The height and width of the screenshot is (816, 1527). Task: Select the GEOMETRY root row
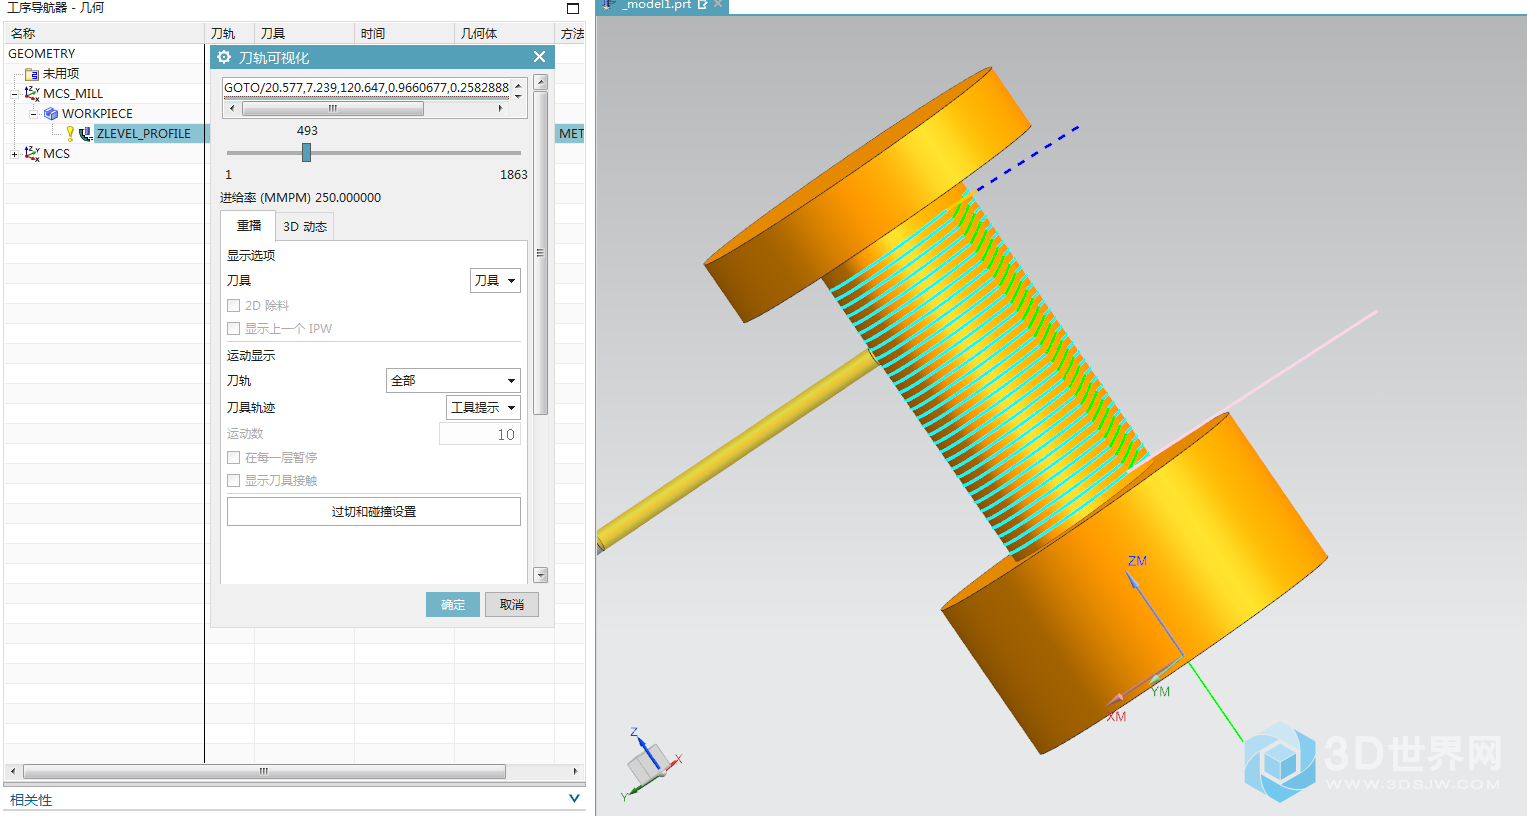[42, 54]
